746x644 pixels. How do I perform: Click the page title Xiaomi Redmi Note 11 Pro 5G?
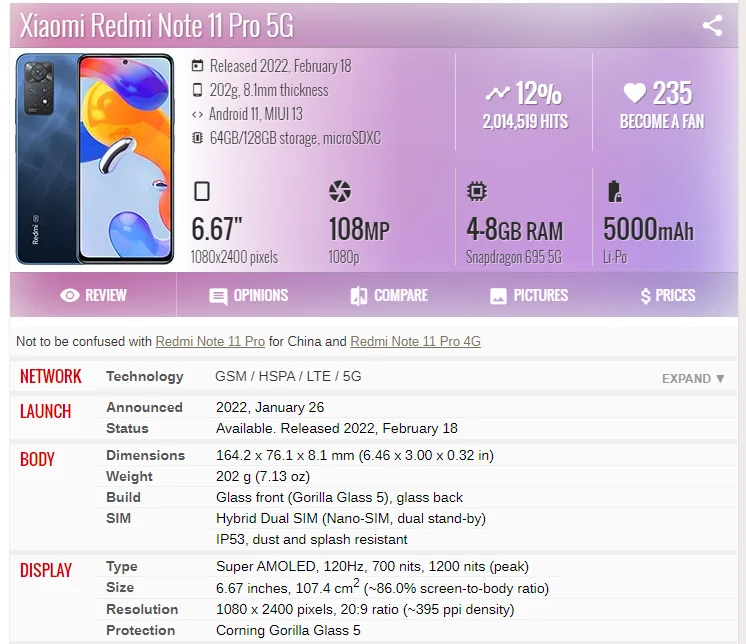157,25
